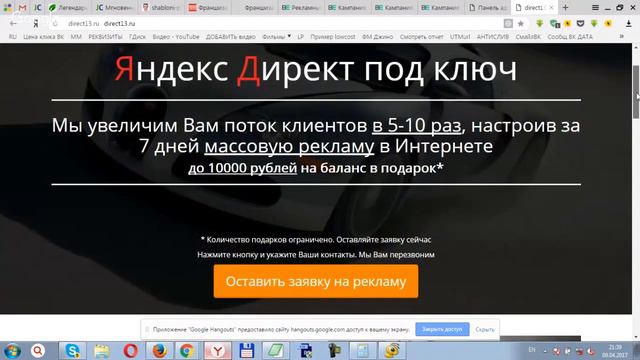640x360 pixels.
Task: Open the "Пример lowcost" bookmark
Action: [x=333, y=37]
